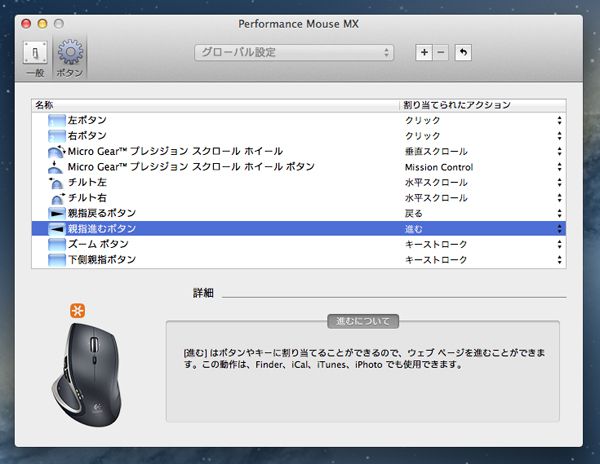The height and width of the screenshot is (464, 600).
Task: Select the 右ボタン row icon
Action: pos(56,136)
